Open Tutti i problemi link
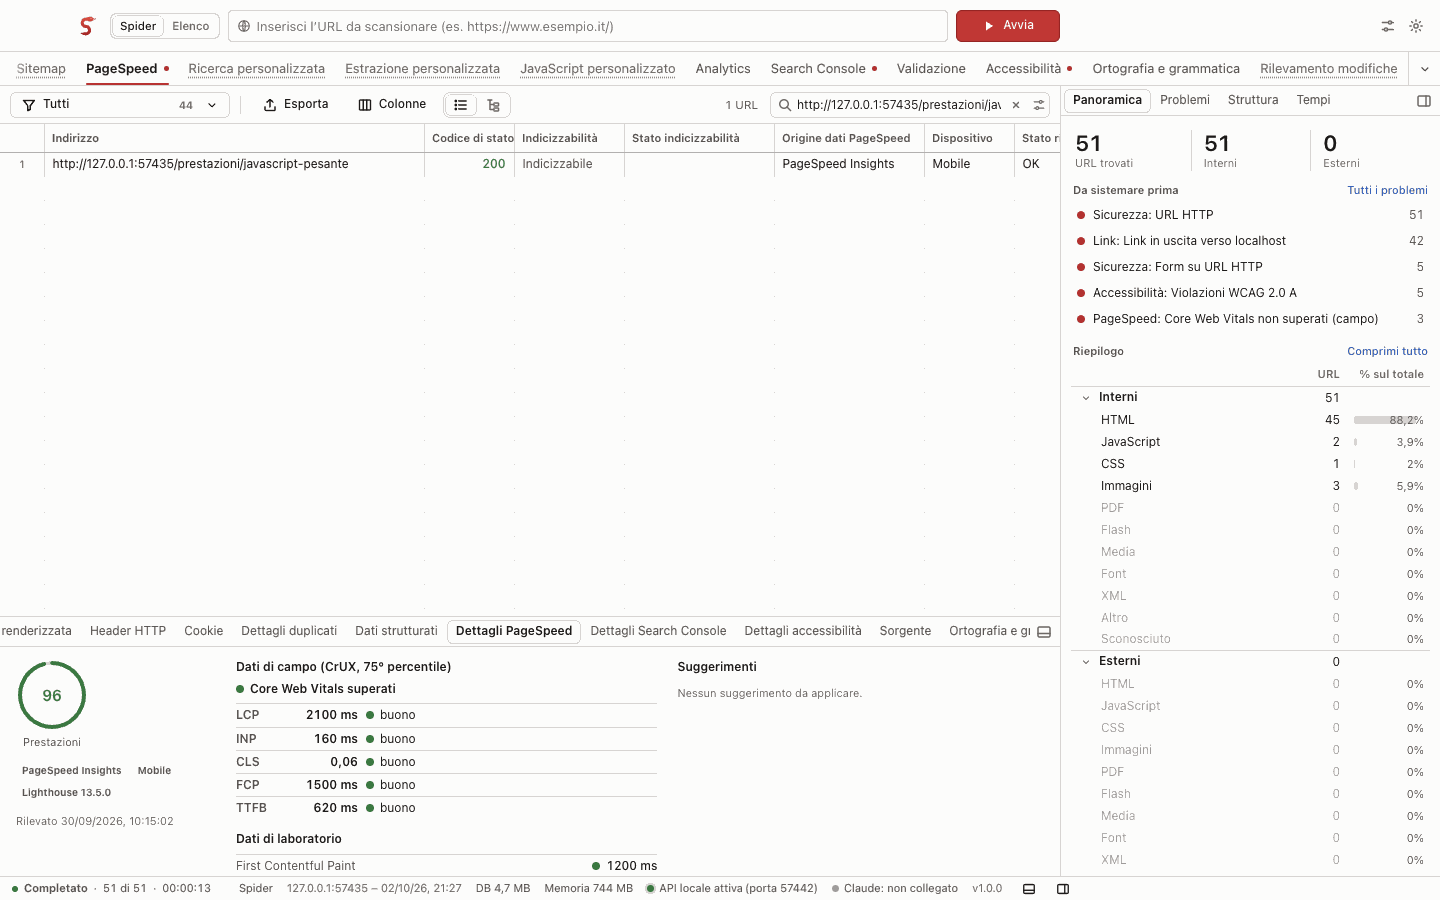Viewport: 1440px width, 900px height. [1387, 191]
